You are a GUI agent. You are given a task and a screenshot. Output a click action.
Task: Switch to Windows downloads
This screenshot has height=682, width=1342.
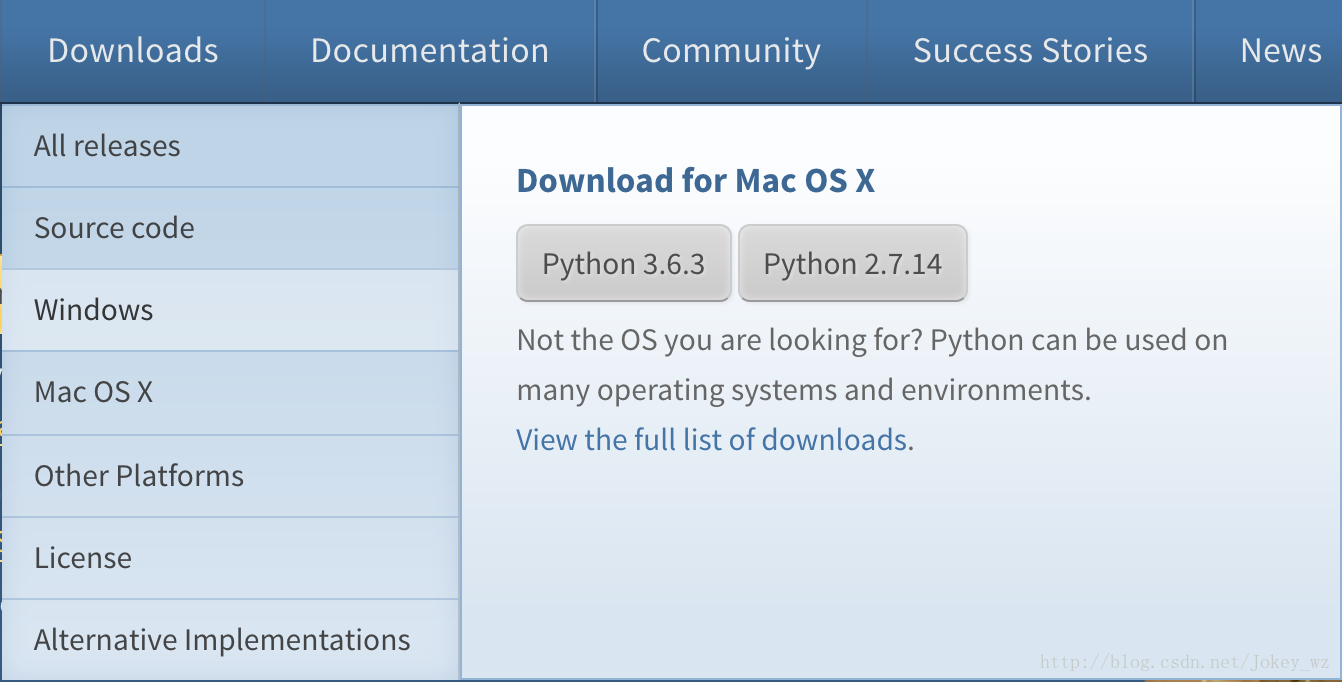93,310
